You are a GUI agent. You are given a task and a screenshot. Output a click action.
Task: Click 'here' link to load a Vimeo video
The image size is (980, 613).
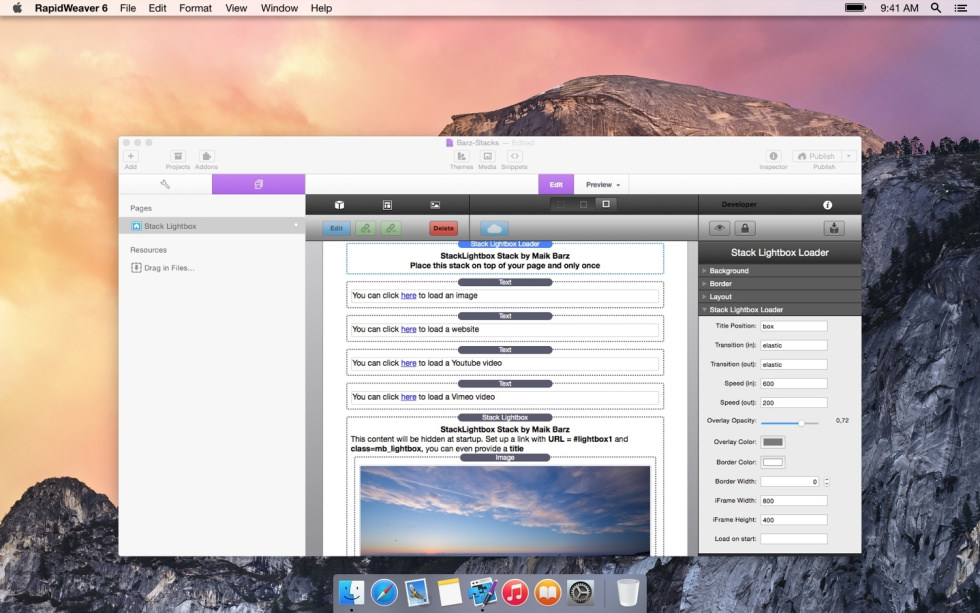[x=408, y=397]
